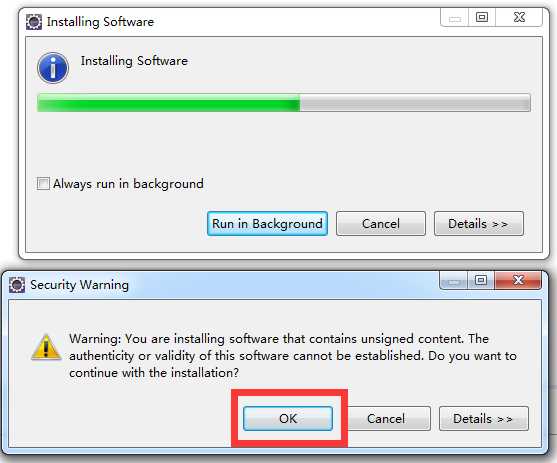
Task: Confirm the unsigned content warning with OK
Action: pos(288,419)
